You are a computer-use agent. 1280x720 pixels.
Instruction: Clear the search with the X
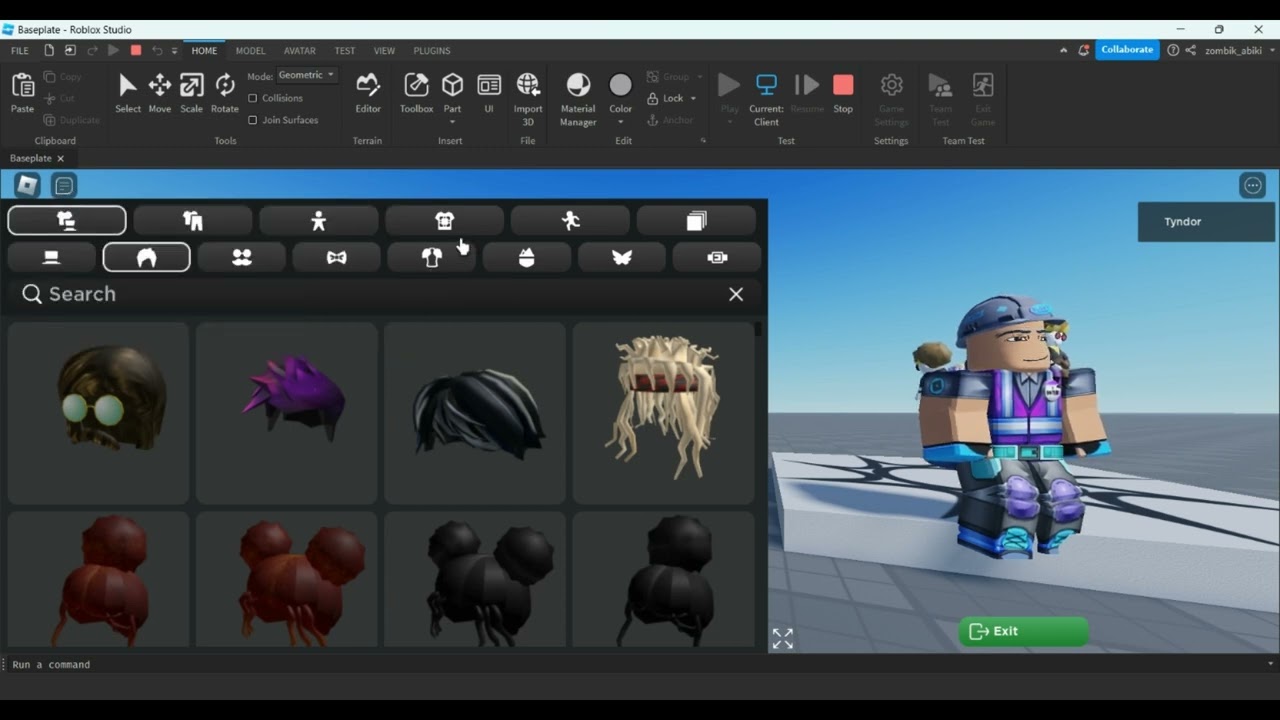coord(736,294)
